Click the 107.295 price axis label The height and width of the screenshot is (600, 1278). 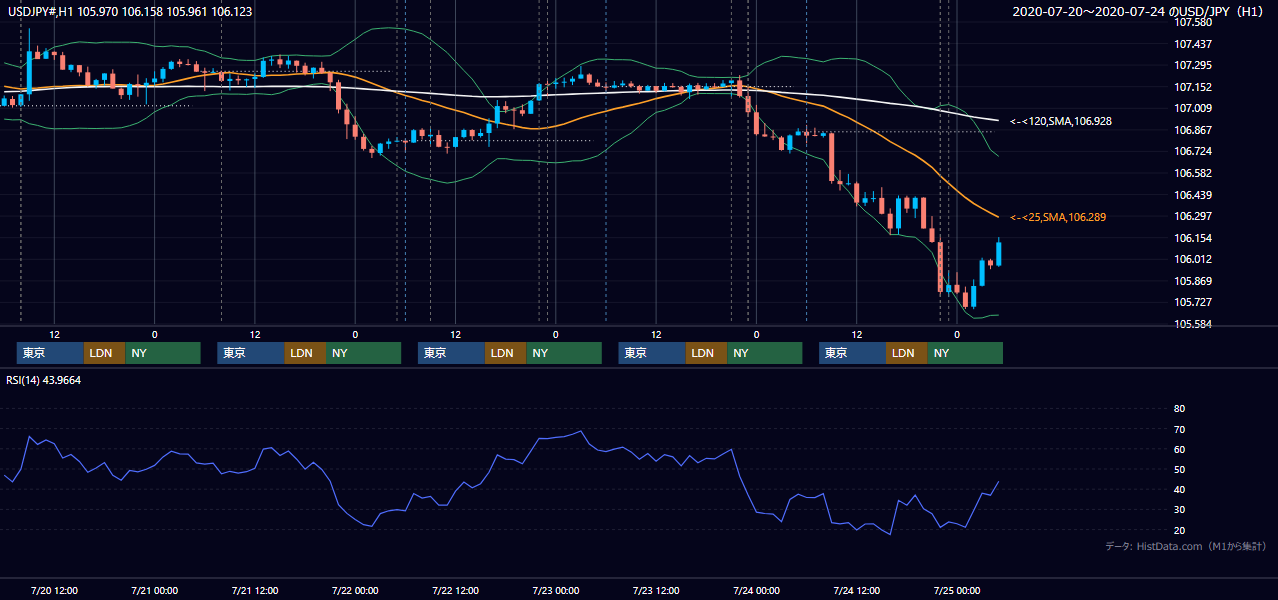click(1192, 65)
